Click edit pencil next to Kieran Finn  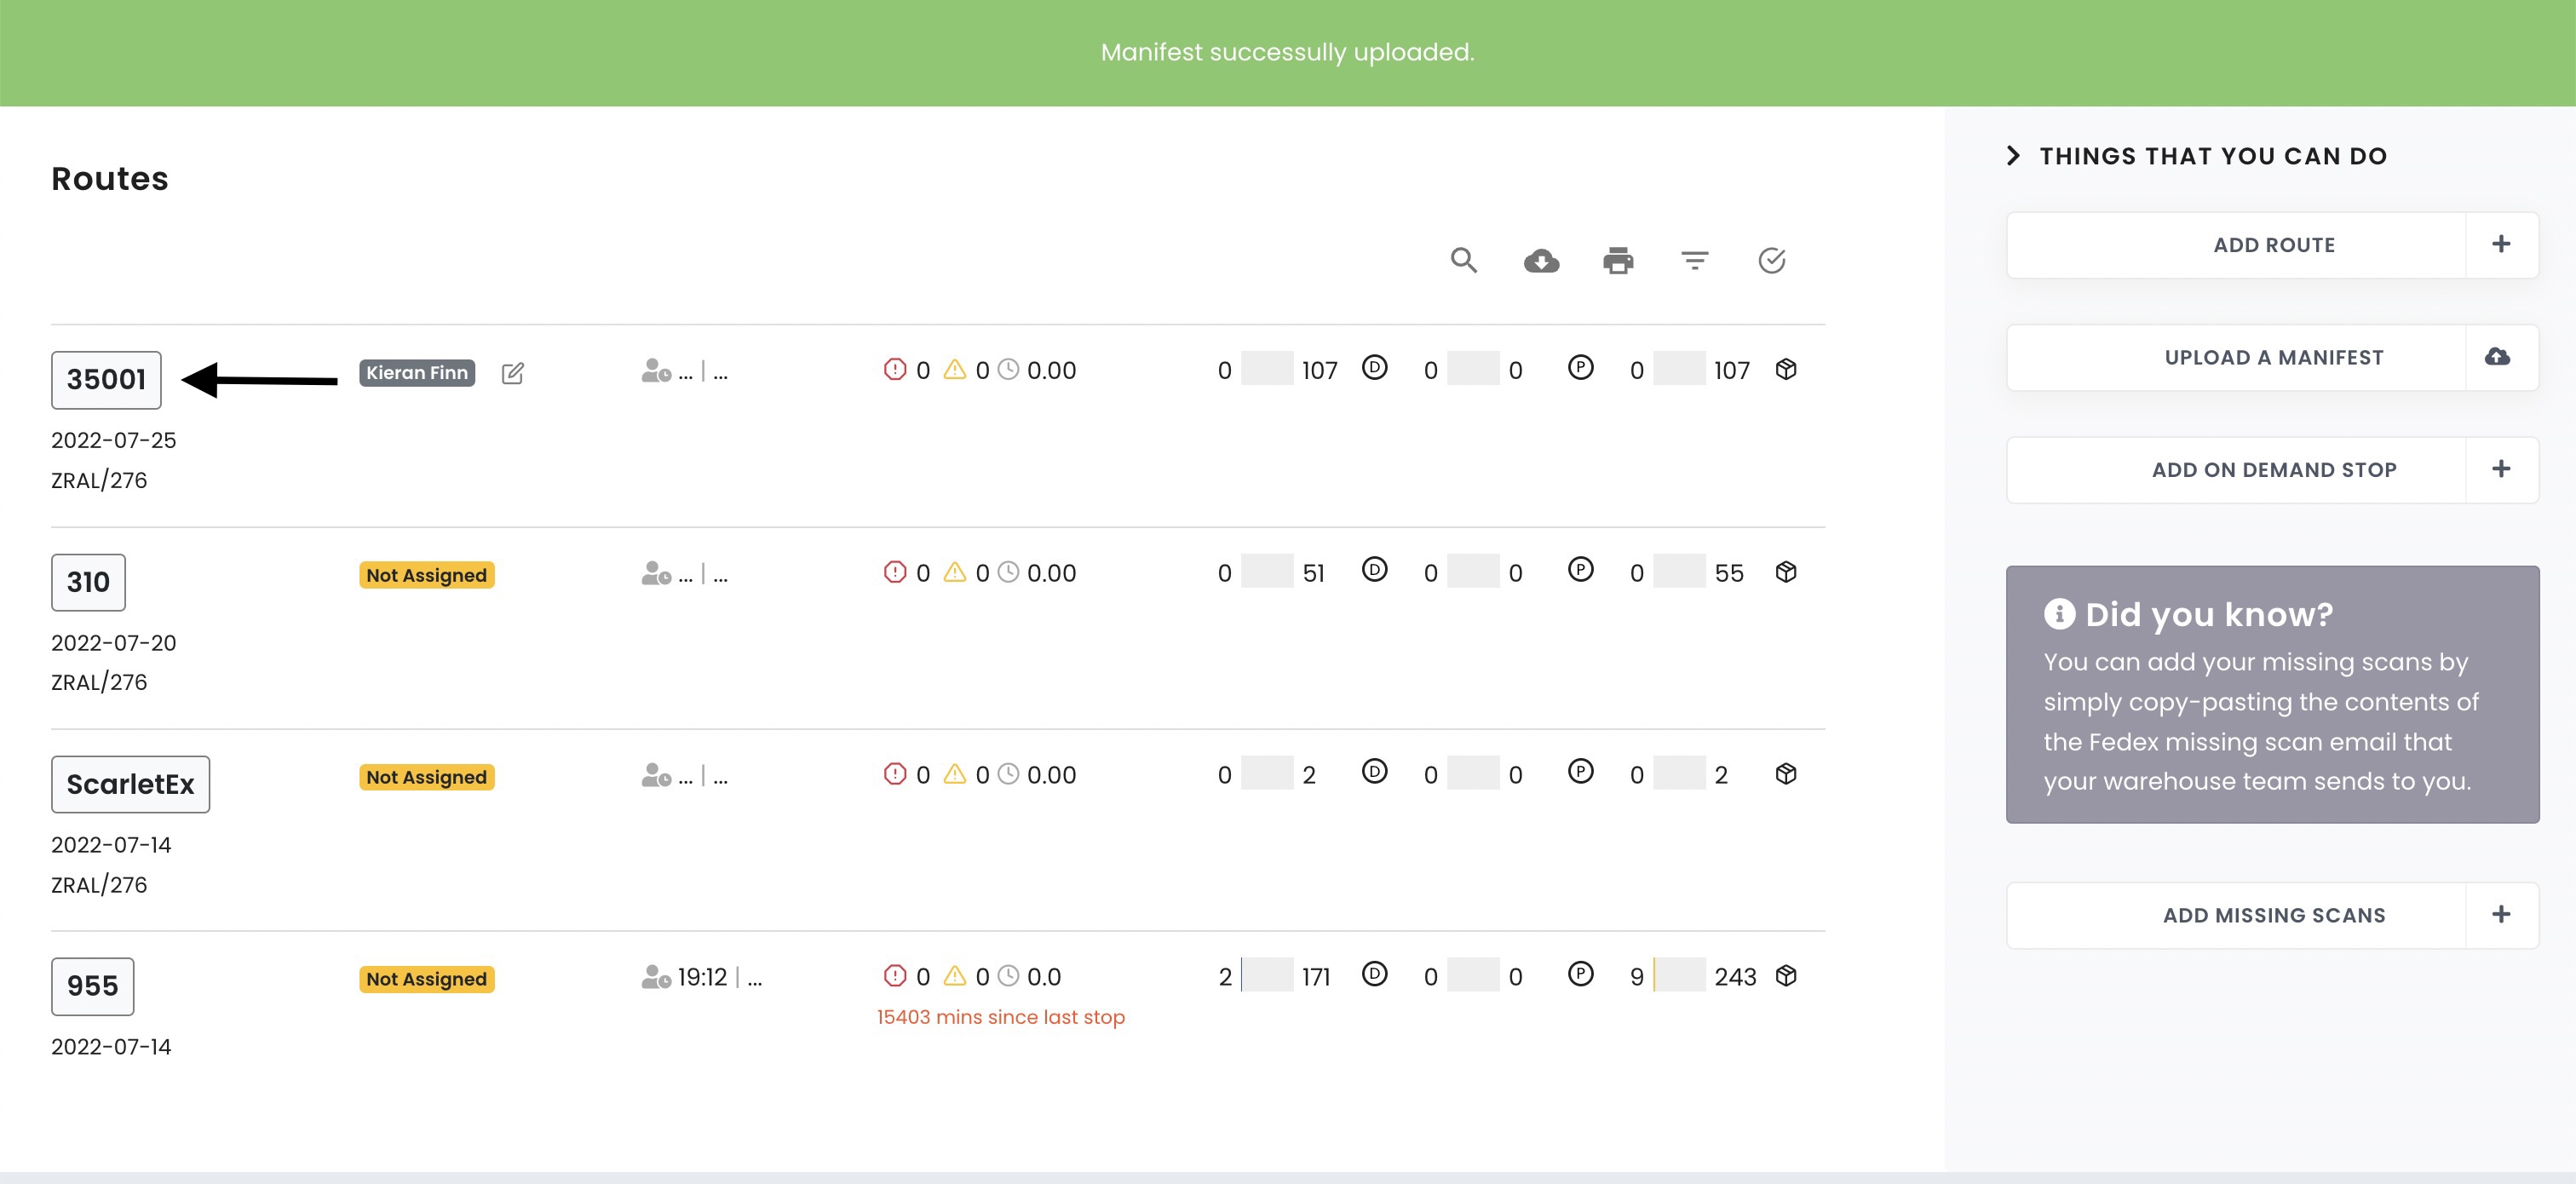(x=512, y=373)
